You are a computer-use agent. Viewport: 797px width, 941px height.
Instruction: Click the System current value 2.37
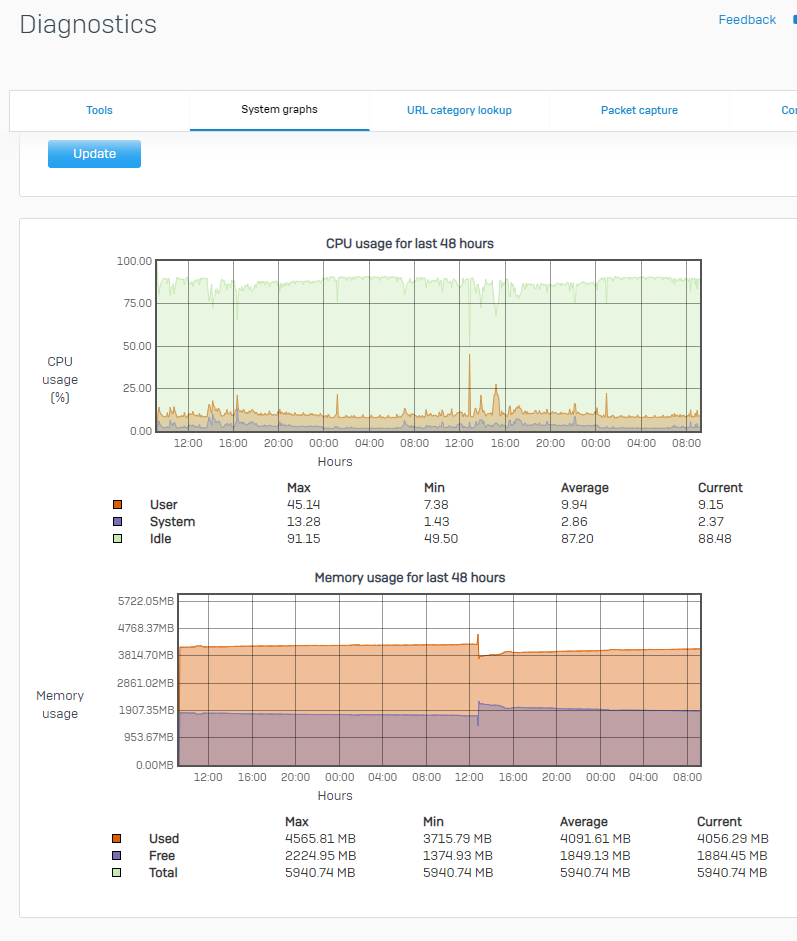pyautogui.click(x=711, y=522)
